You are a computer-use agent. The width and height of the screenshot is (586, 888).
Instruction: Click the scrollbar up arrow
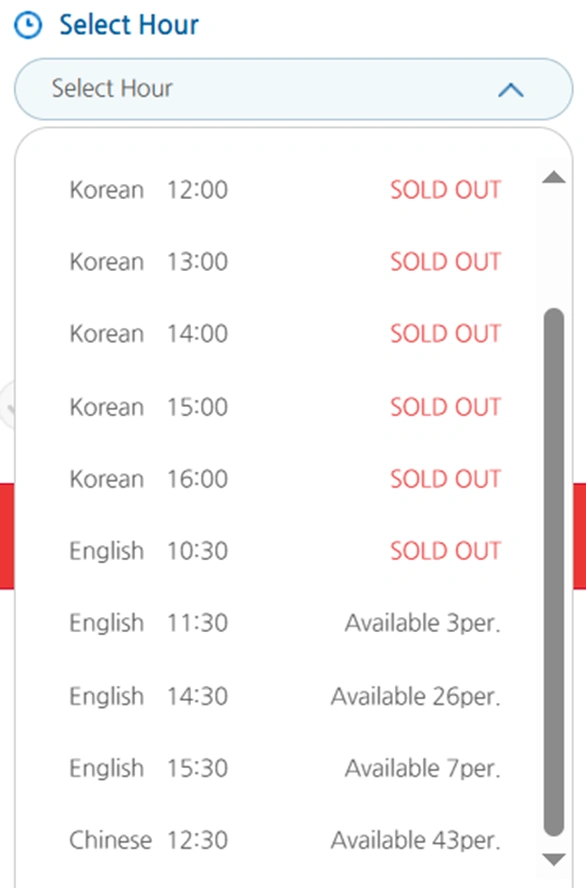point(553,177)
